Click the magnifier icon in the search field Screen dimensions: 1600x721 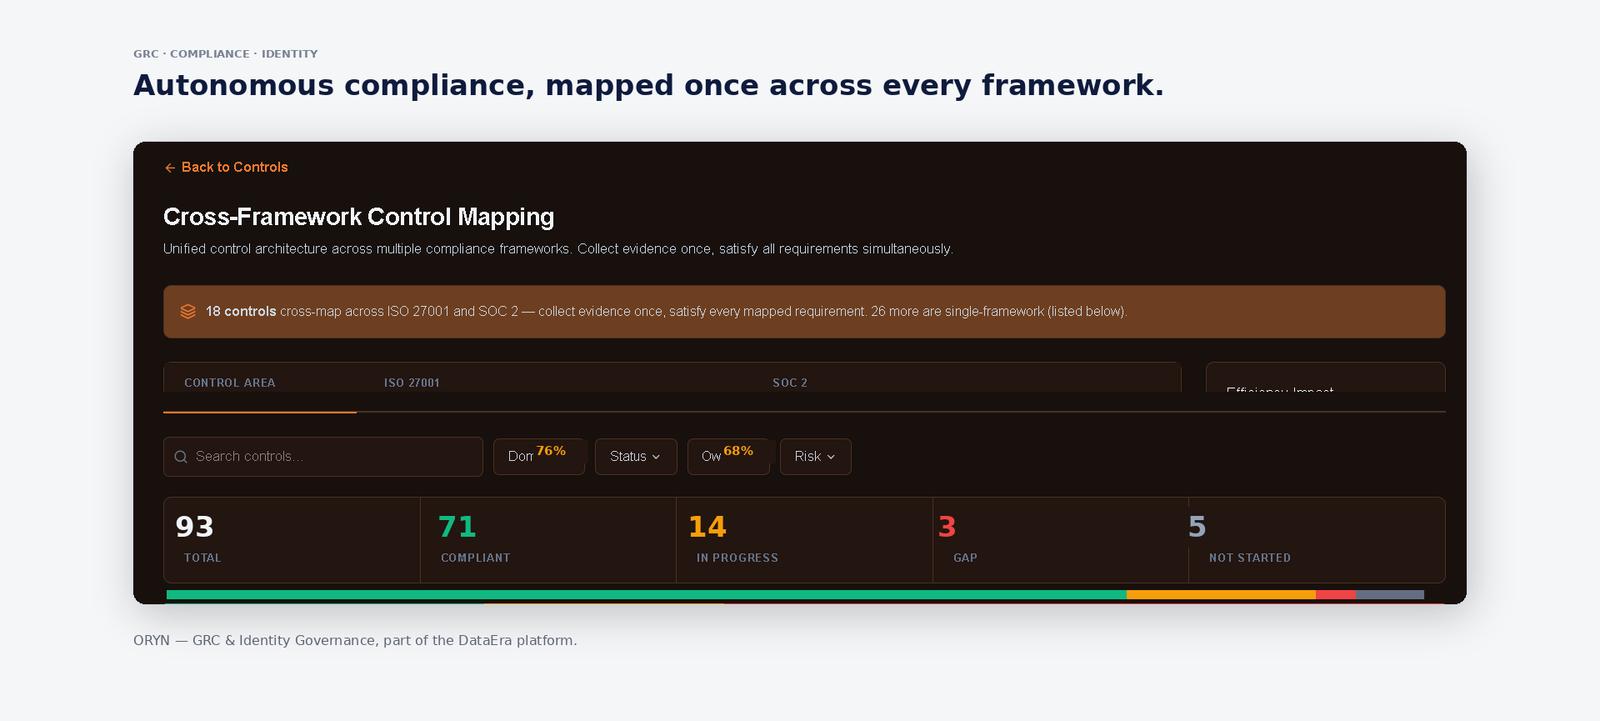[x=181, y=457]
